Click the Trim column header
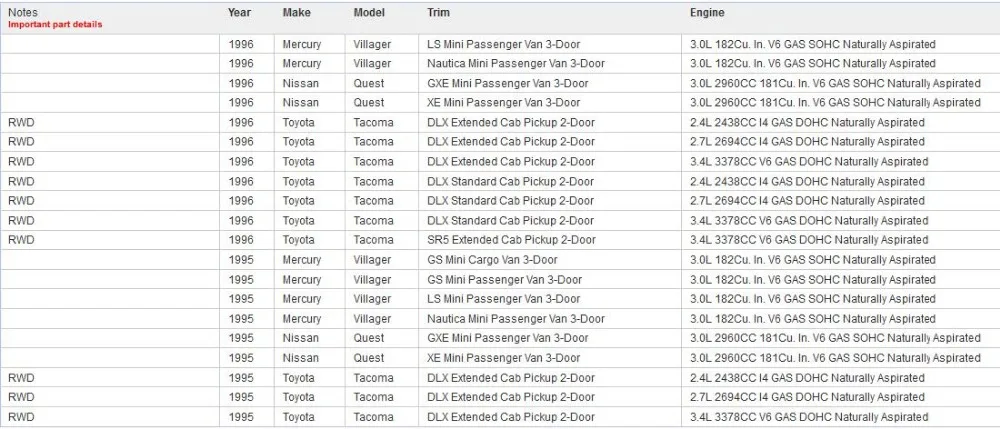 (x=438, y=13)
